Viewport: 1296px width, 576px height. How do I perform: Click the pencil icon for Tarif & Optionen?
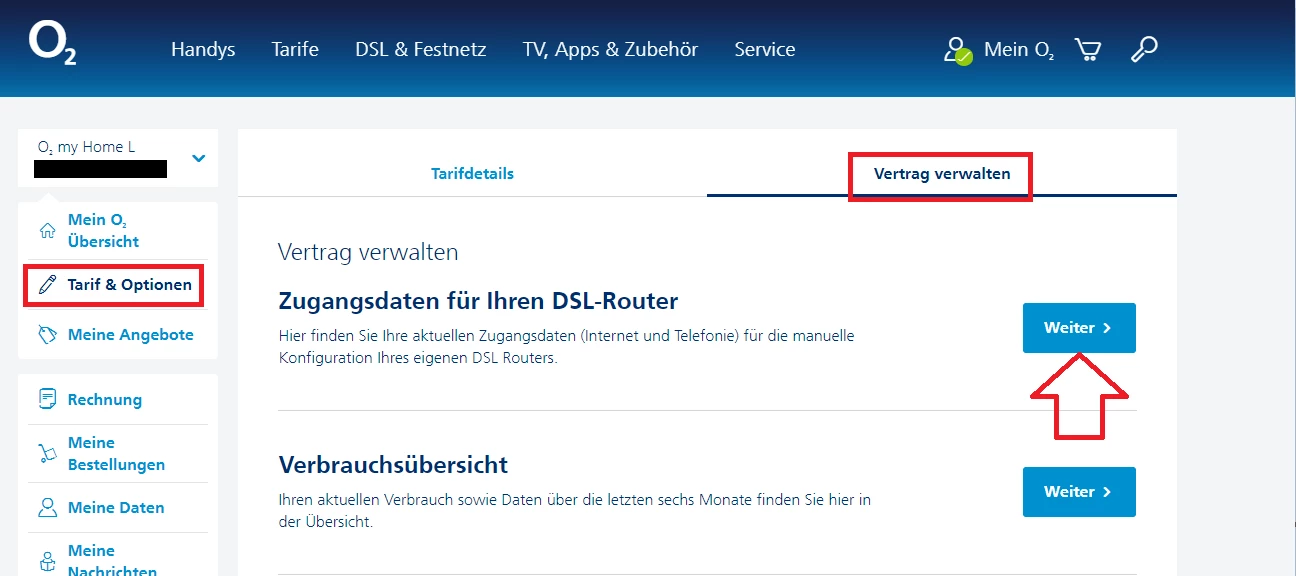[x=47, y=285]
